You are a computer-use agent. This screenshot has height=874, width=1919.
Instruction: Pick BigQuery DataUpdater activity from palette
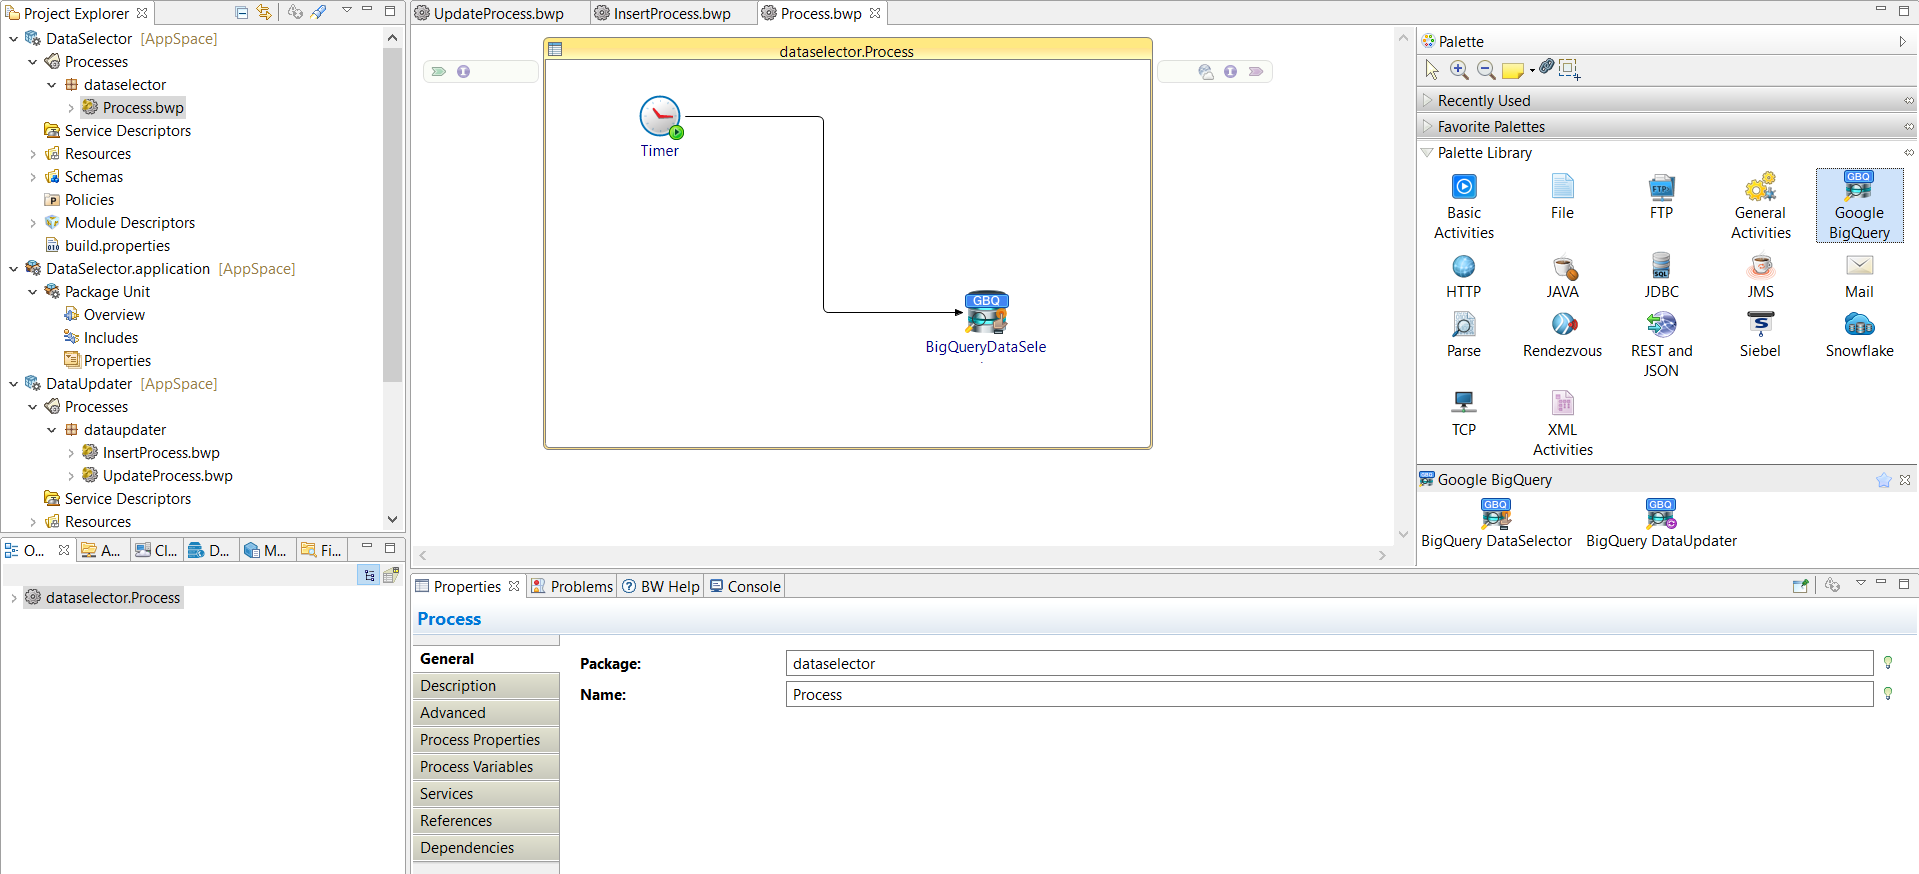(1661, 525)
